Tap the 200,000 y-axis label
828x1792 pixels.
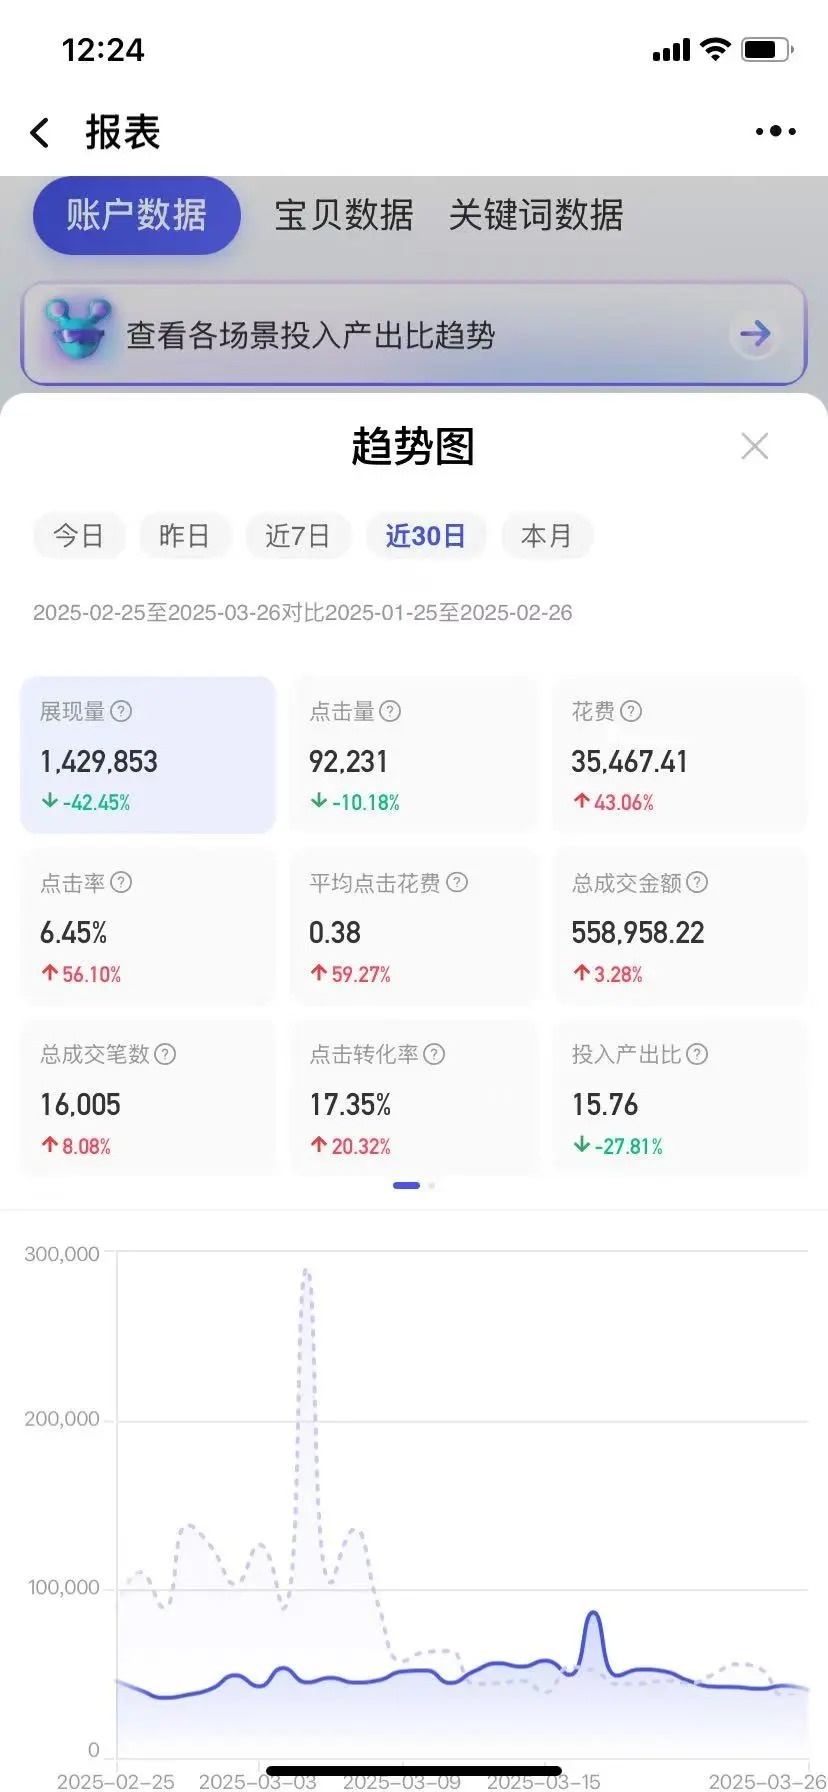click(62, 1419)
